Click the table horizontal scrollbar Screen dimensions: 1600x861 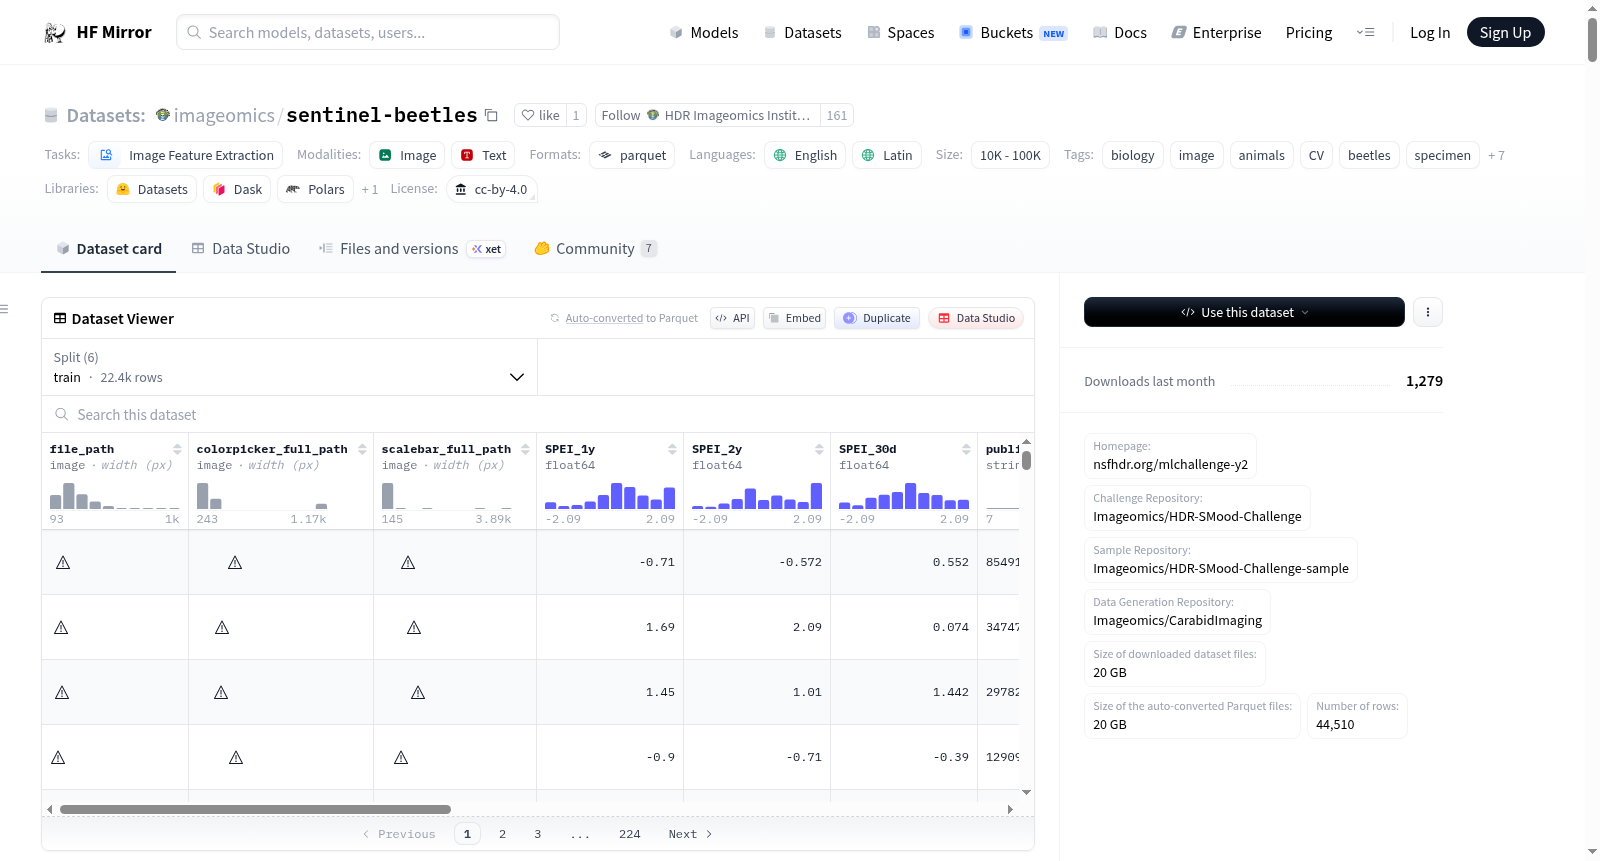(255, 809)
